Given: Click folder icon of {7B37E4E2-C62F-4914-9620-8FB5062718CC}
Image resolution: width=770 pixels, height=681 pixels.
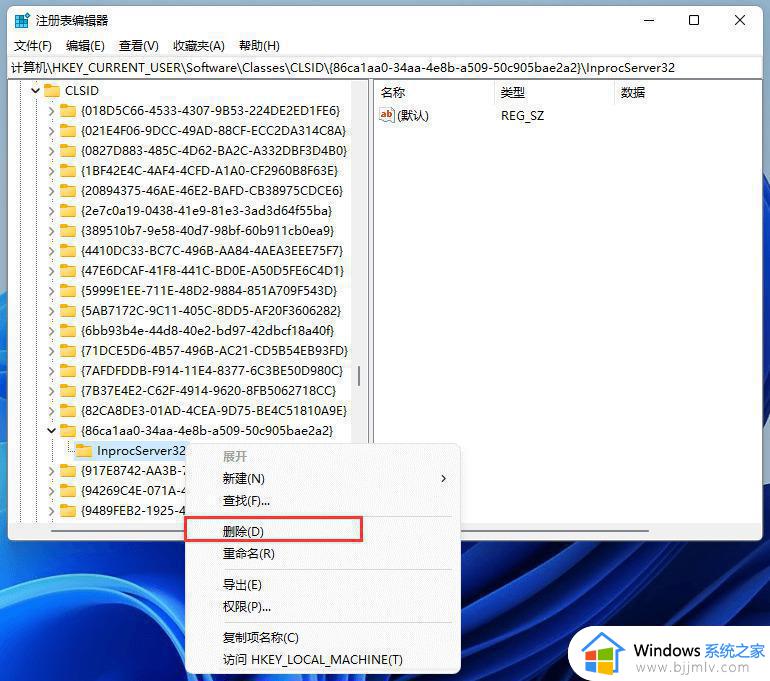Looking at the screenshot, I should pos(68,390).
